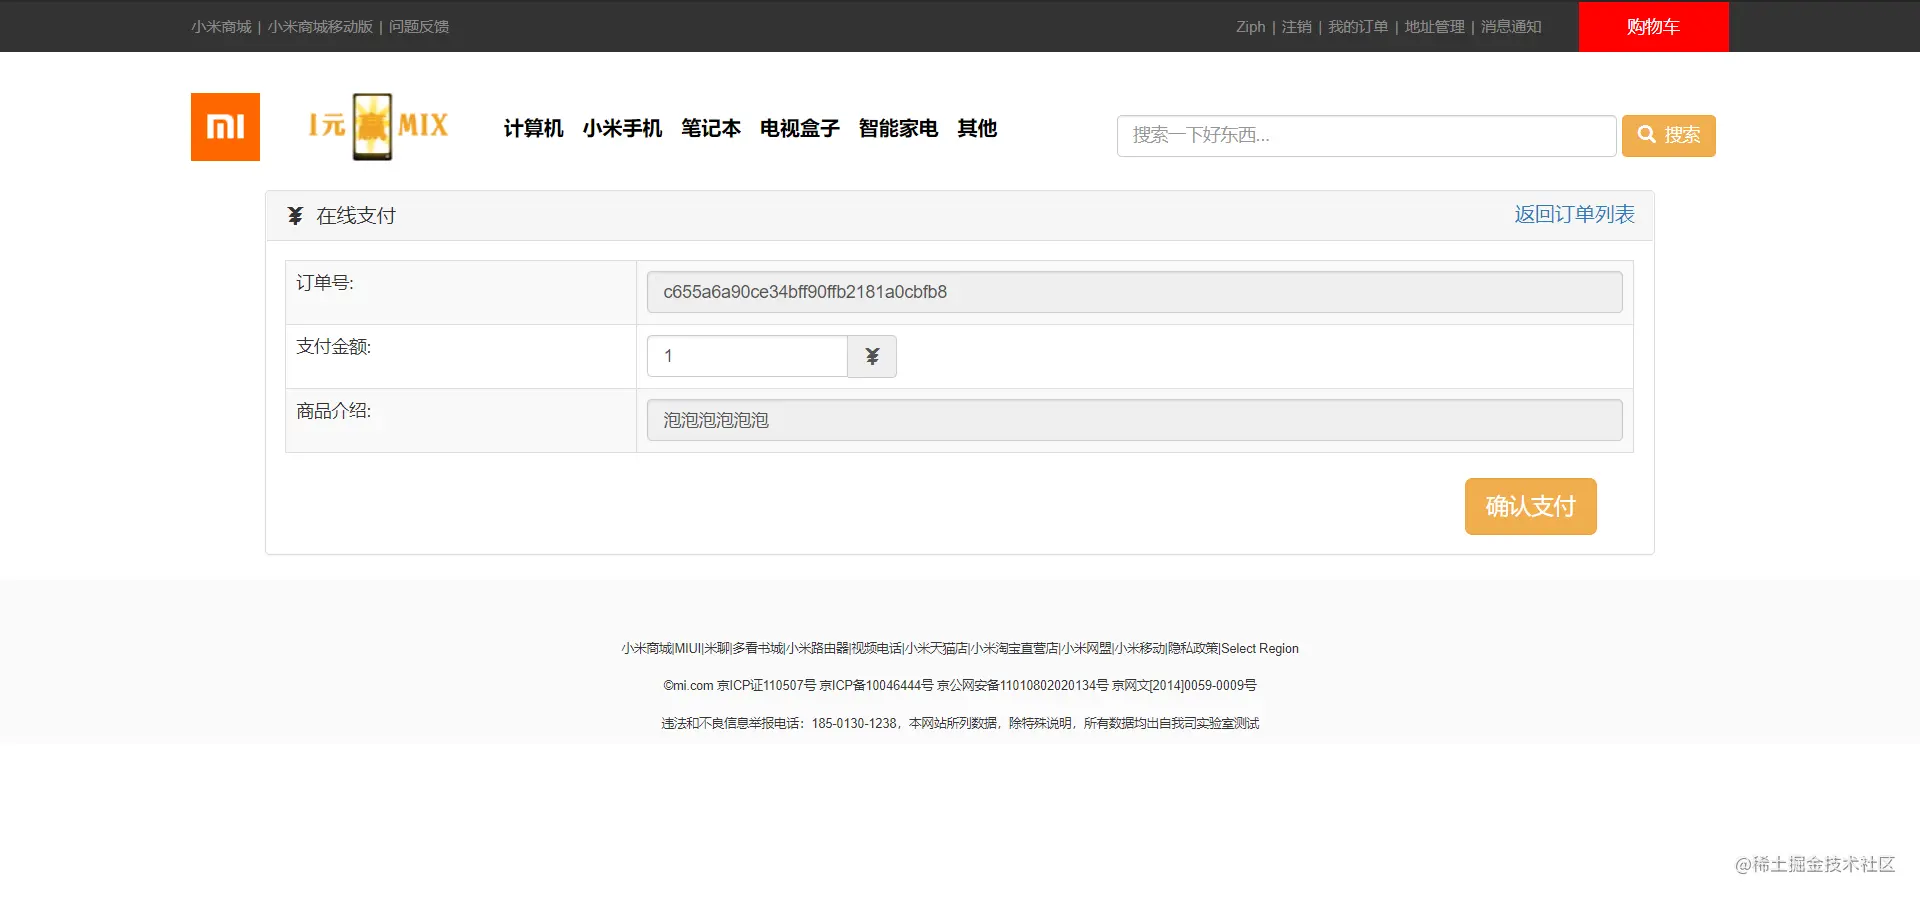This screenshot has width=1920, height=899.
Task: Click the 商品介绍: label
Action: 334,411
